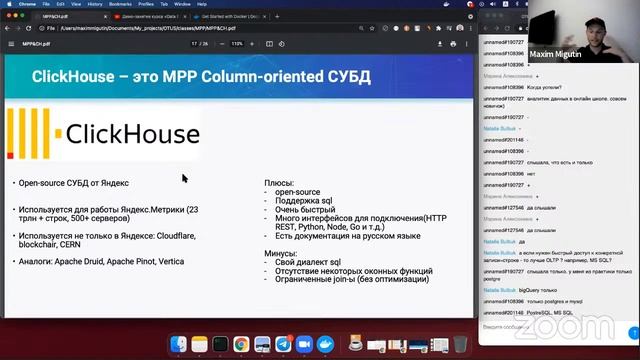Open a new Chrome tab with plus
The image size is (640, 360).
coord(277,16)
